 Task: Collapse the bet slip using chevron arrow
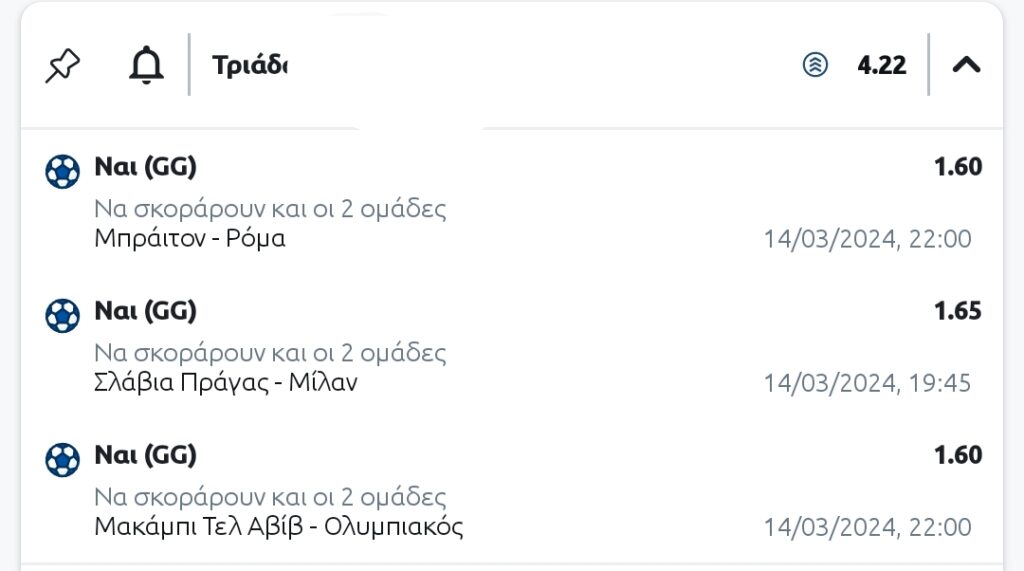coord(967,65)
